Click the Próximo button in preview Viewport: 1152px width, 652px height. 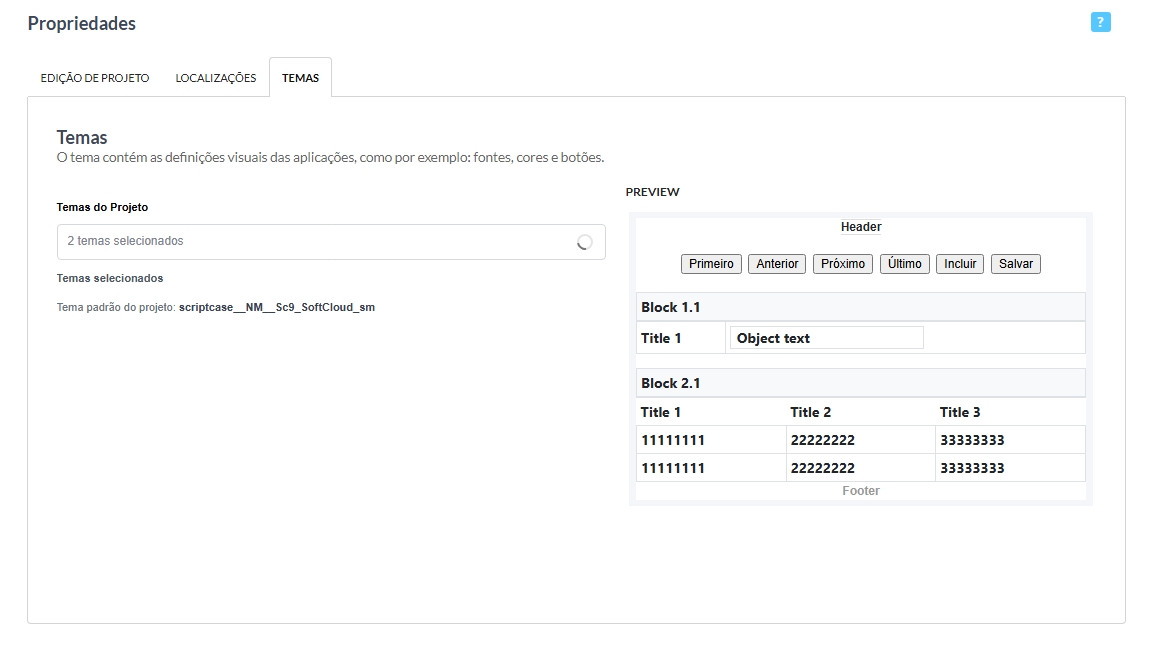[x=843, y=264]
